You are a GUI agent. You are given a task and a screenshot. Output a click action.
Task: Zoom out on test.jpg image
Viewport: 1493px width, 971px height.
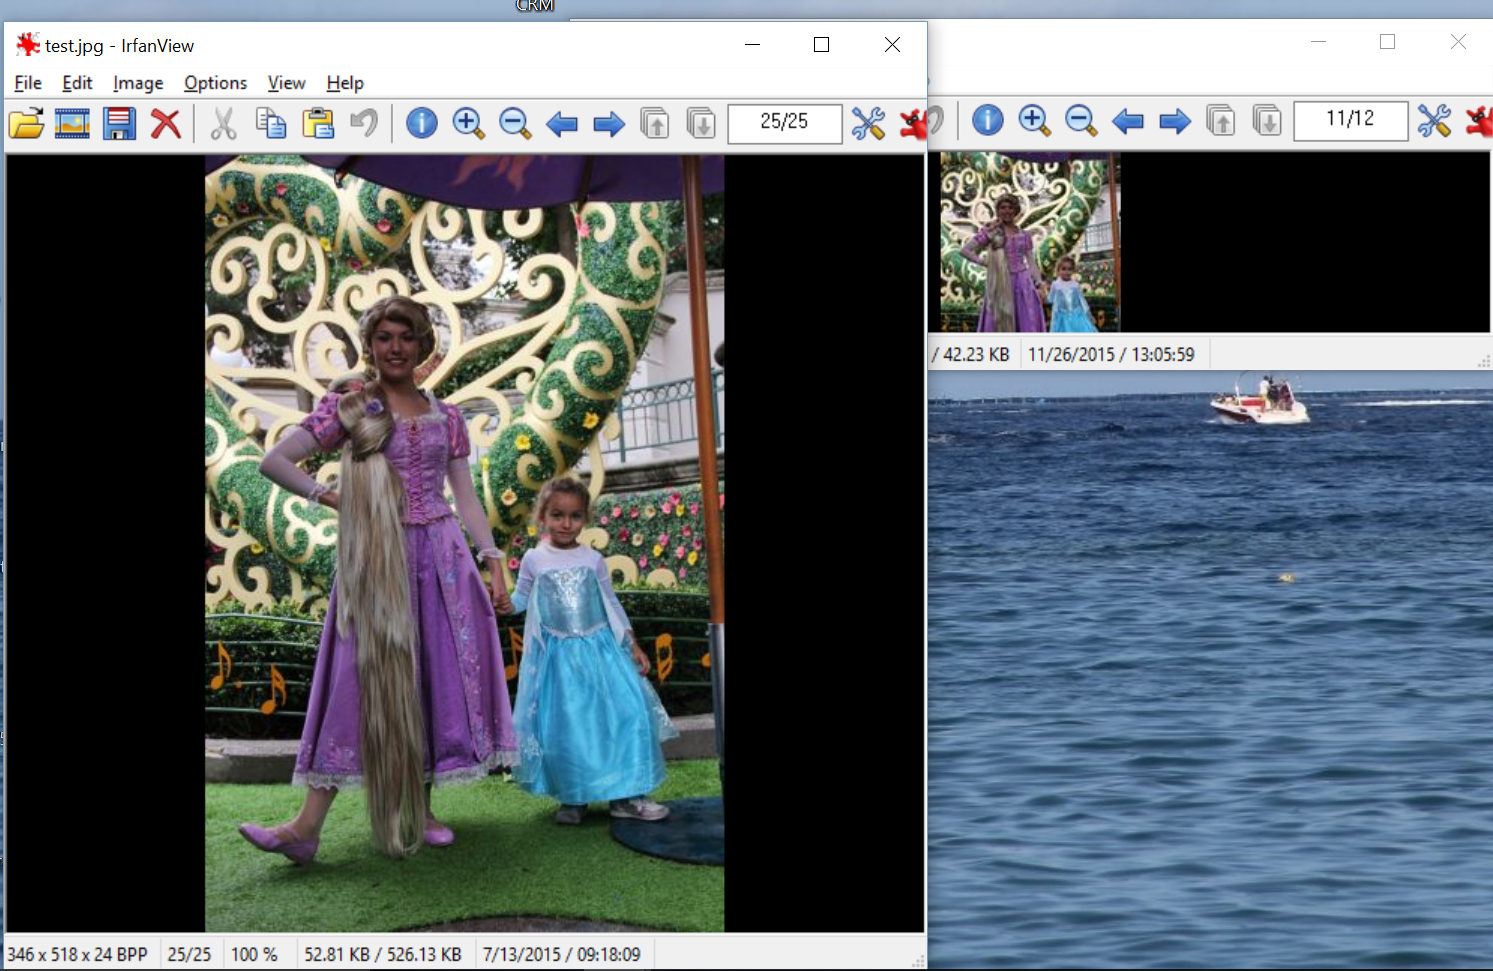tap(515, 124)
